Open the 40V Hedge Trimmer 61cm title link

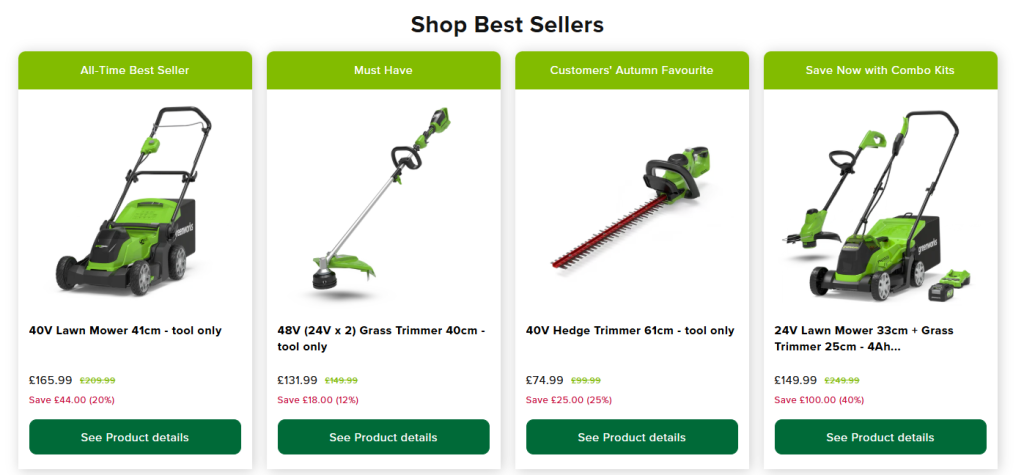tap(630, 331)
